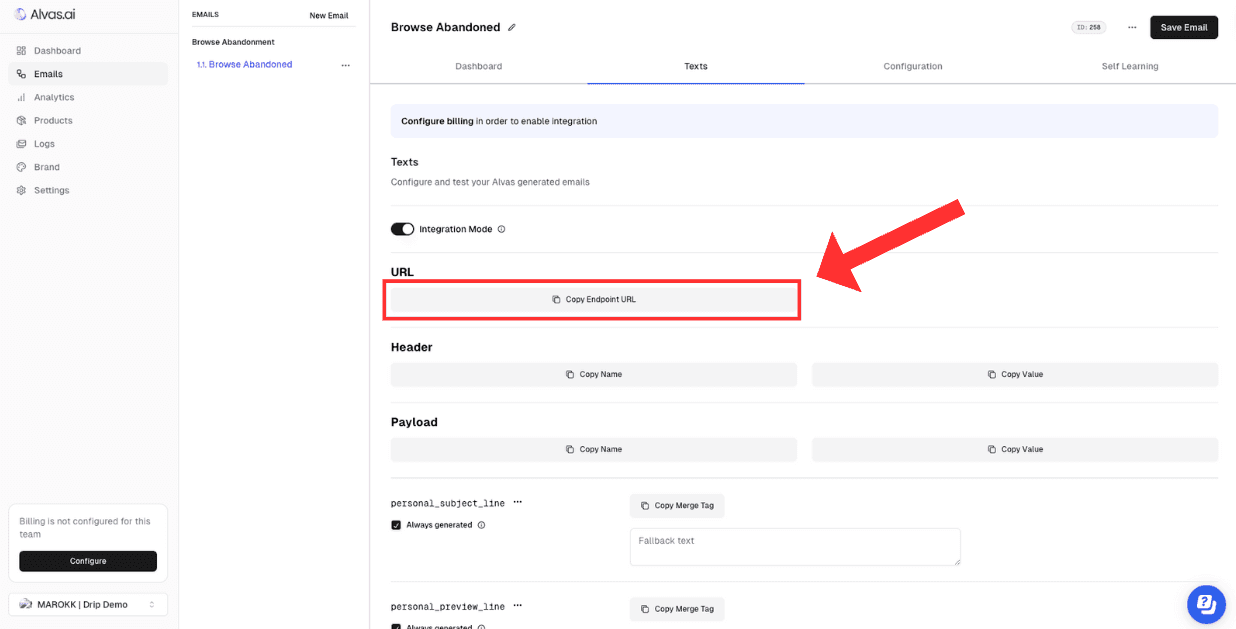Viewport: 1236px width, 629px height.
Task: Open the three-dot menu for personal_subject_line
Action: 517,502
